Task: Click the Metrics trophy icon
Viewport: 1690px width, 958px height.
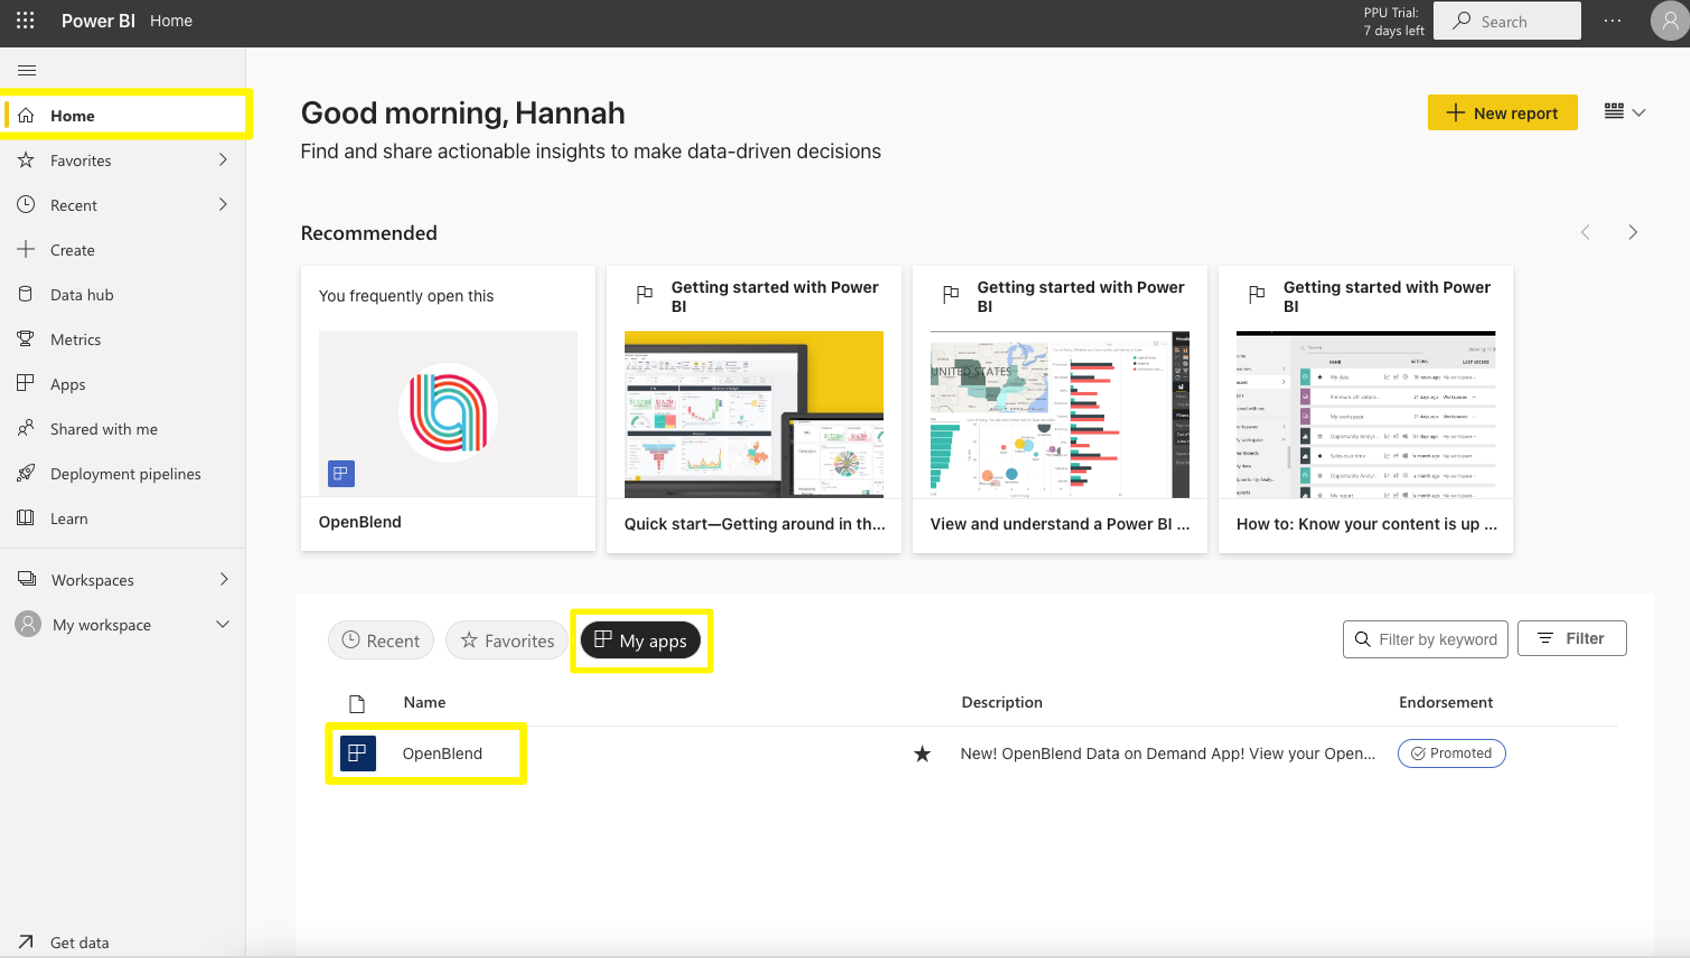Action: [x=26, y=339]
